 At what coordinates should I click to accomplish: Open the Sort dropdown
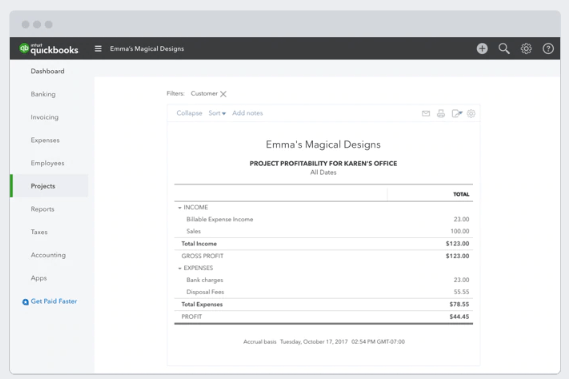coord(217,113)
